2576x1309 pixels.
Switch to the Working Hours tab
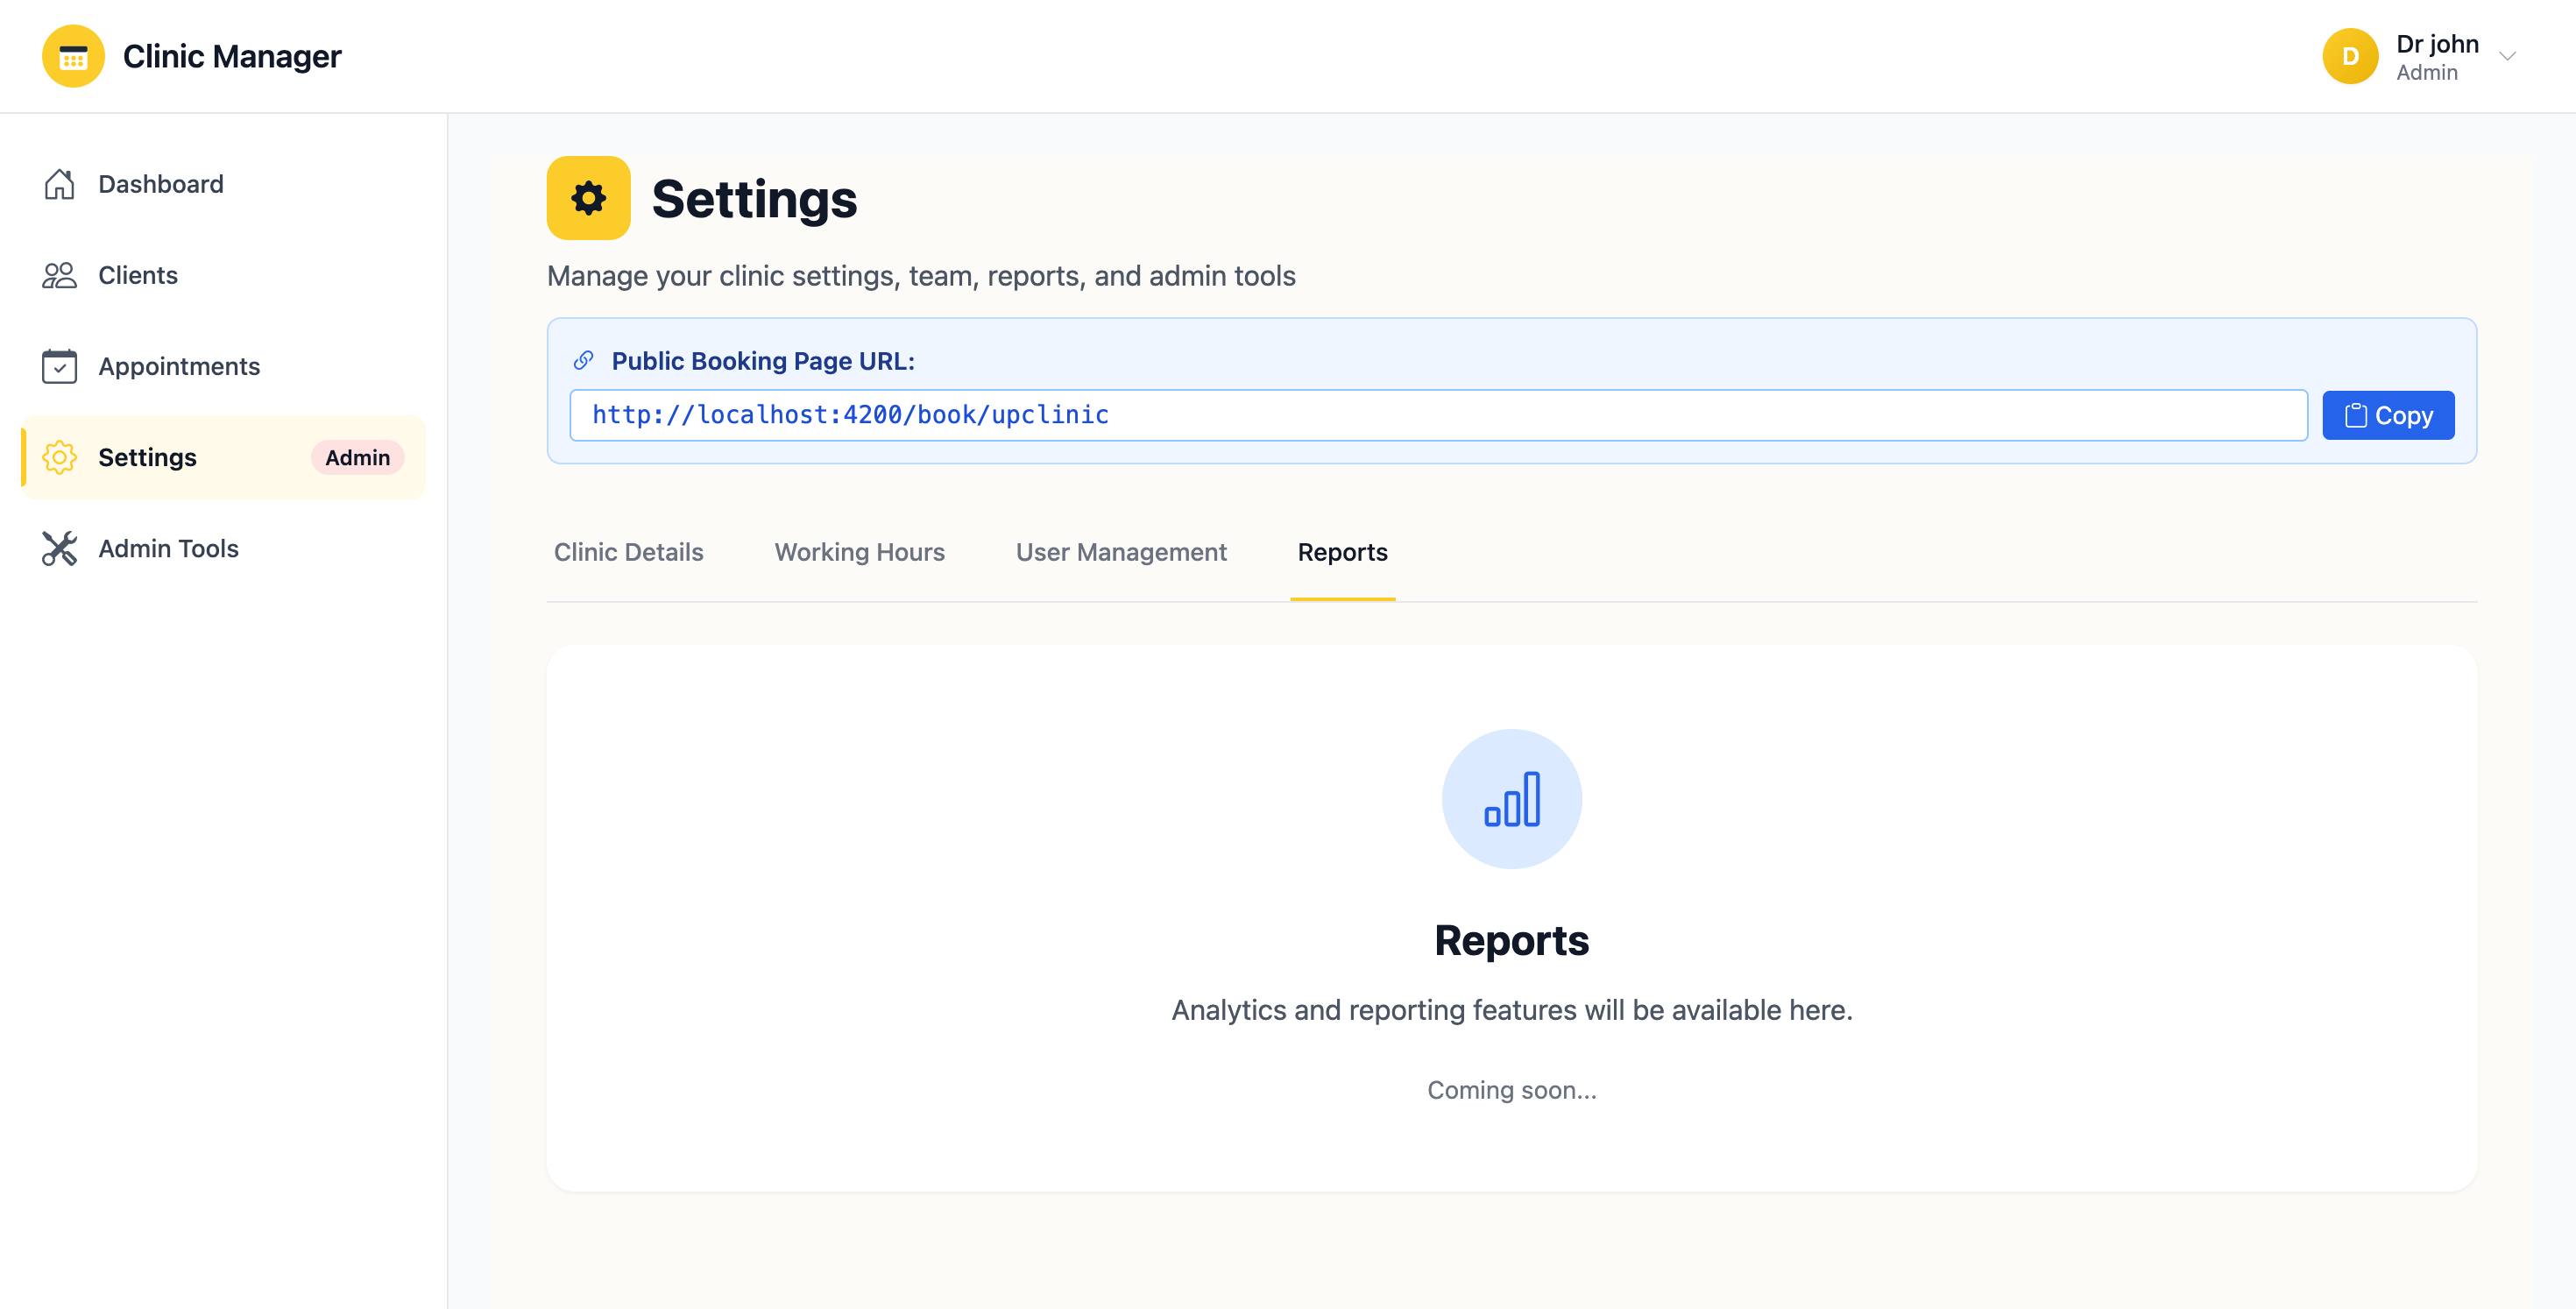point(859,551)
